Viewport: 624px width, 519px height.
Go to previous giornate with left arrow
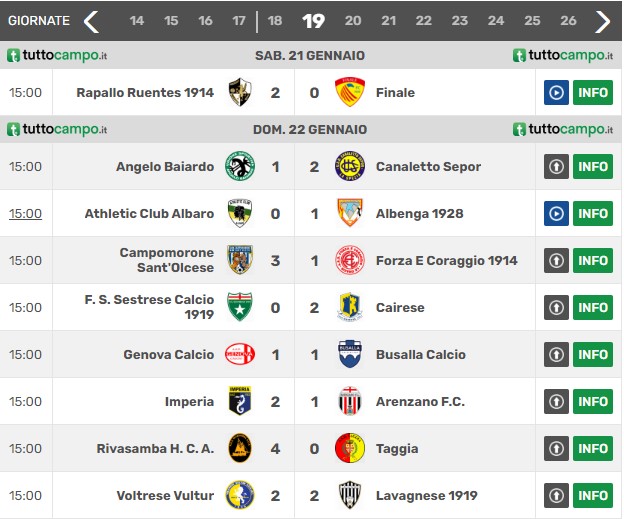(x=92, y=21)
